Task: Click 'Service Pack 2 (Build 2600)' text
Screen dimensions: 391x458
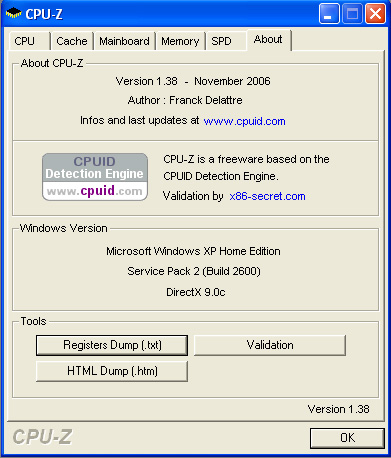Action: click(x=194, y=271)
